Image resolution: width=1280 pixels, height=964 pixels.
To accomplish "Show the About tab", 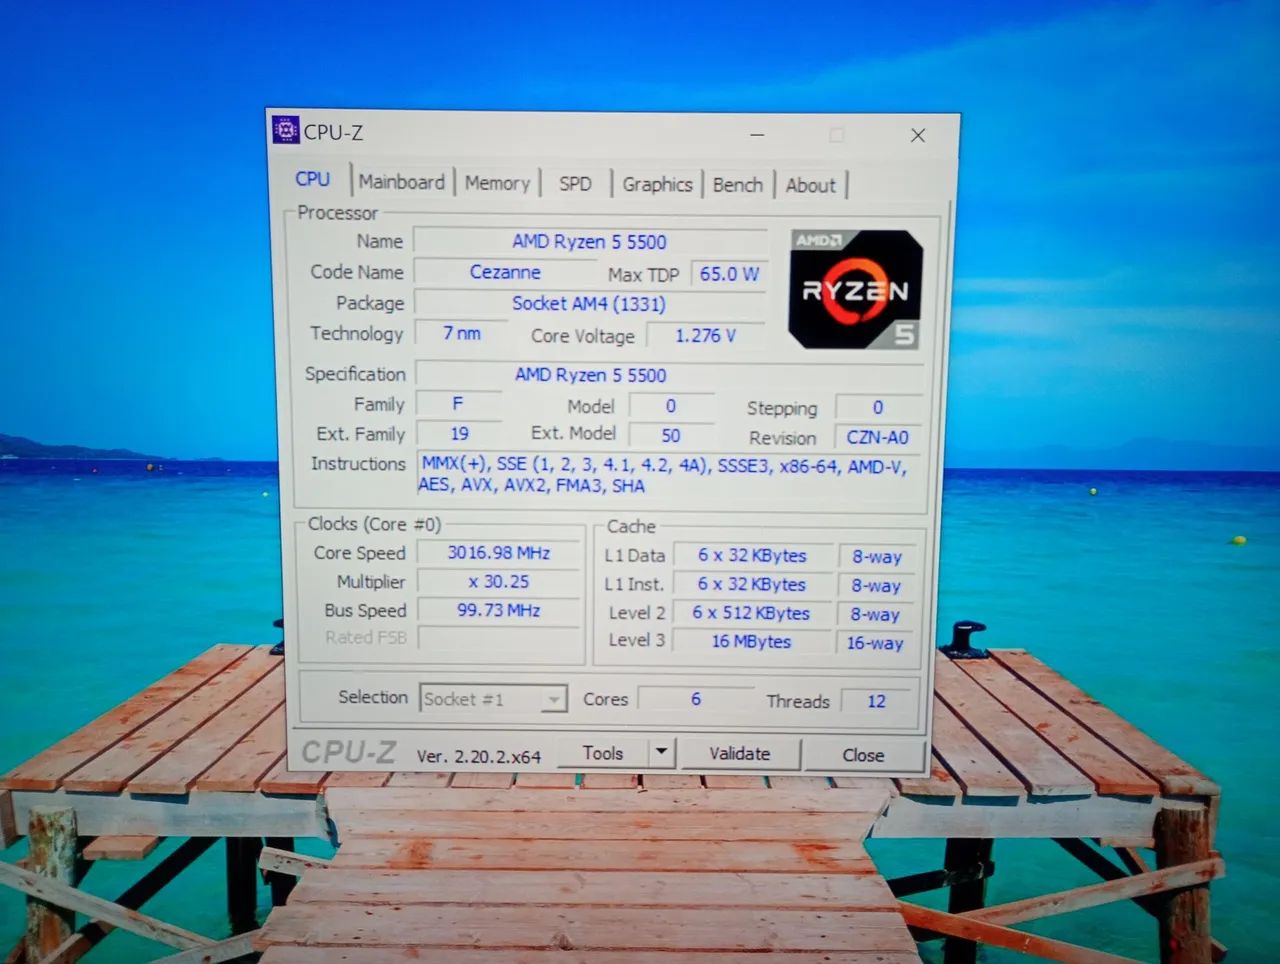I will point(810,185).
